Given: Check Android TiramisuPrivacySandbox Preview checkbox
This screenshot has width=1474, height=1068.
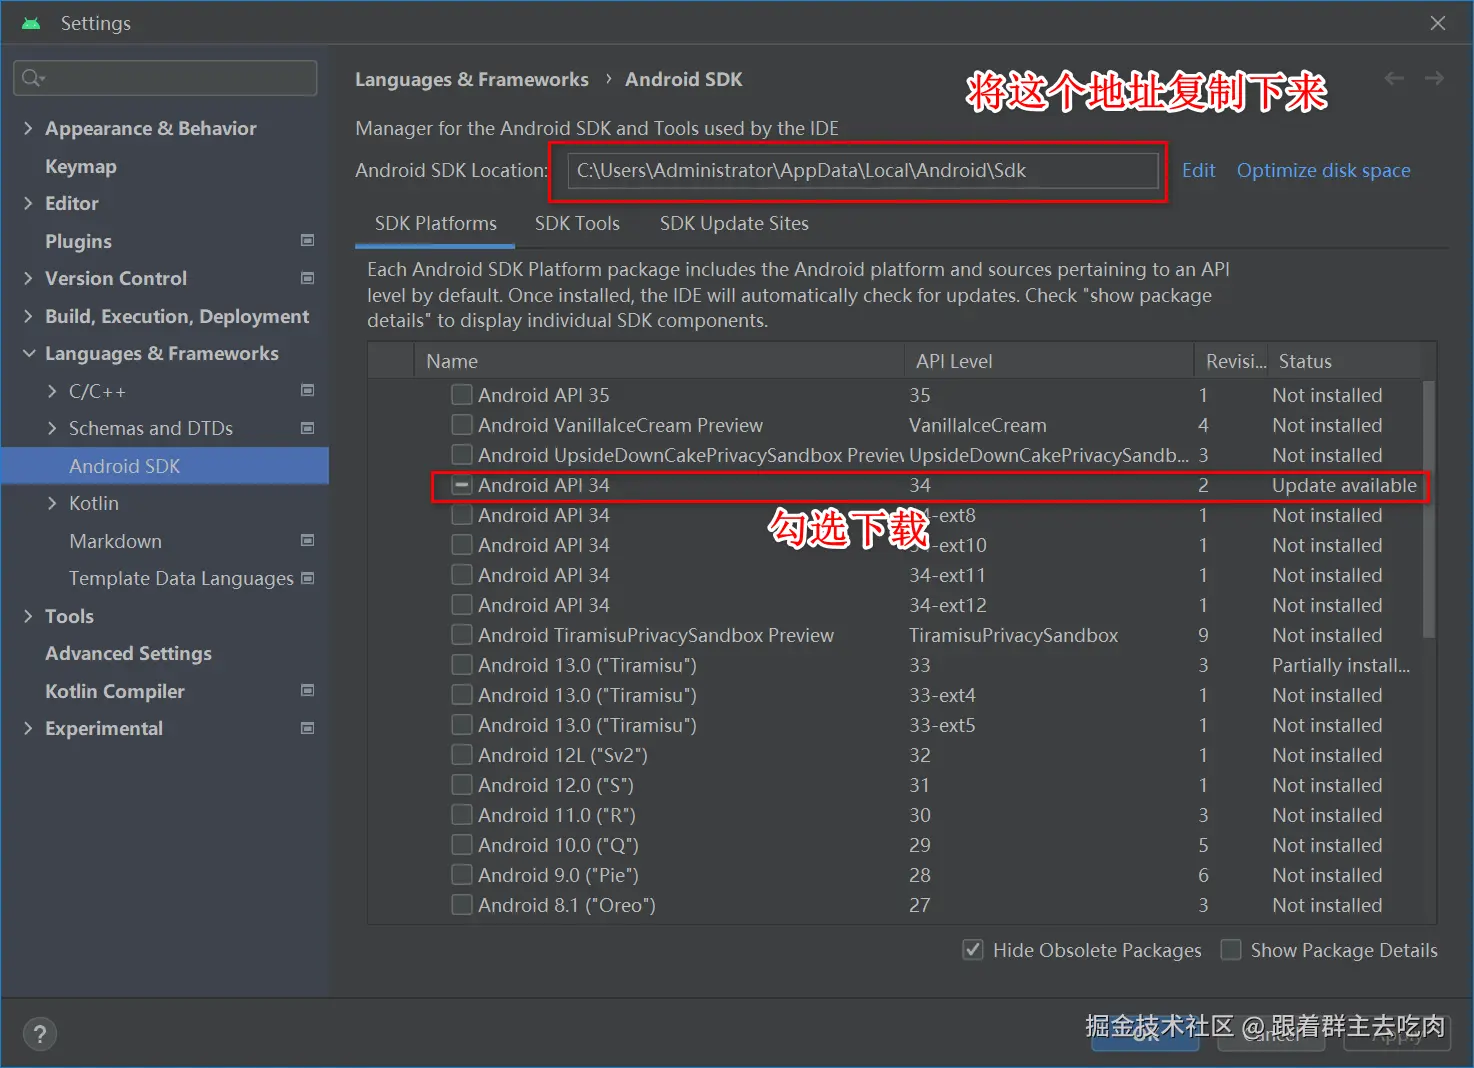Looking at the screenshot, I should coord(462,635).
